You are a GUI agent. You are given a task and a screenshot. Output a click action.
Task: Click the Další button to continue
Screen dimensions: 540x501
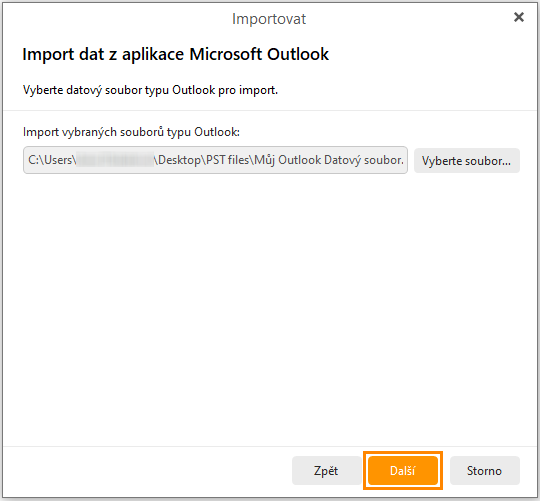click(x=403, y=470)
